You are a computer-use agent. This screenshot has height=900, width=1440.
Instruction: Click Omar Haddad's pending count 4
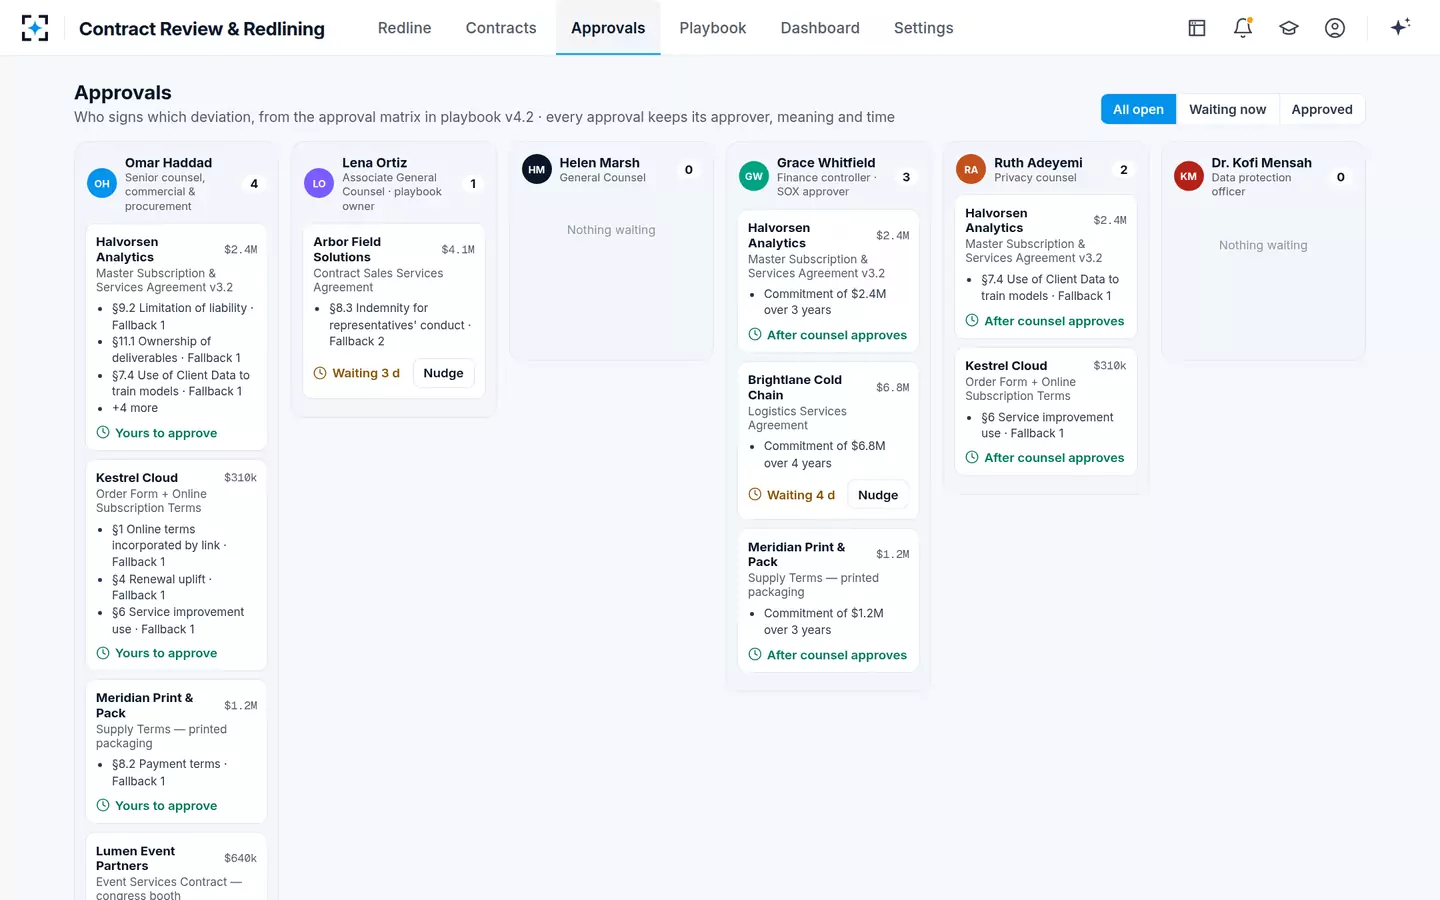254,184
